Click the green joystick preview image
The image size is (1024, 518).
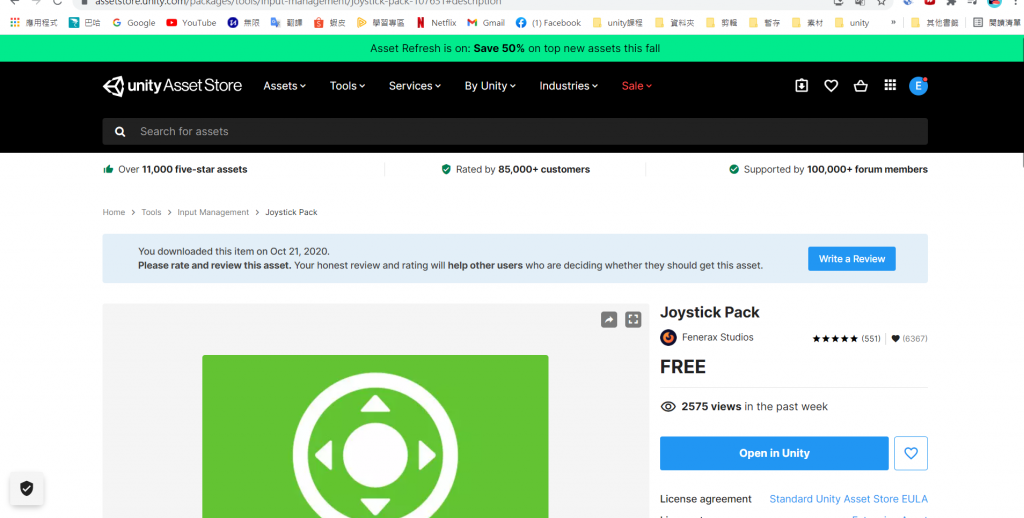click(375, 436)
